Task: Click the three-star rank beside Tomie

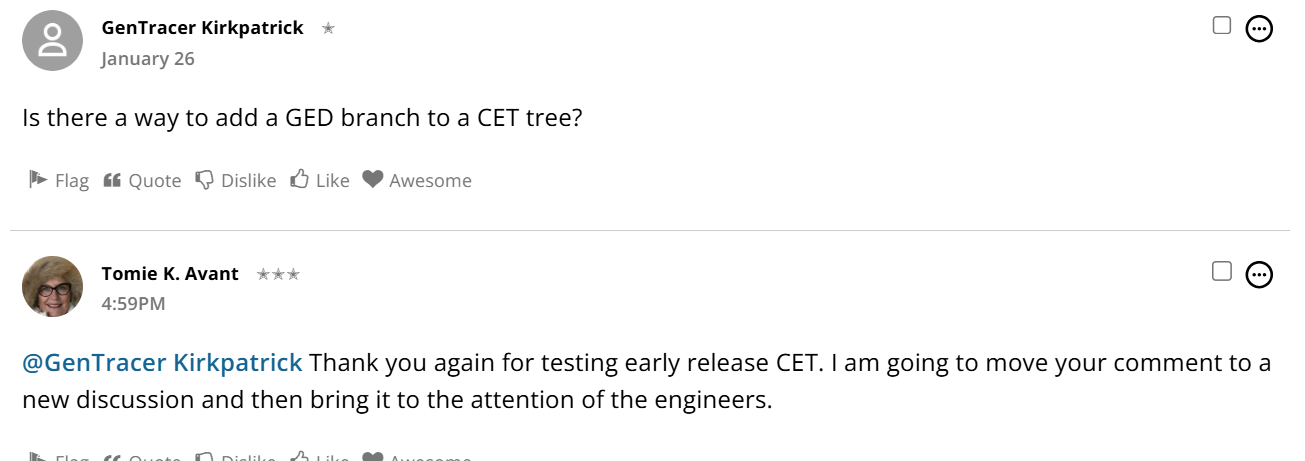Action: pos(278,274)
